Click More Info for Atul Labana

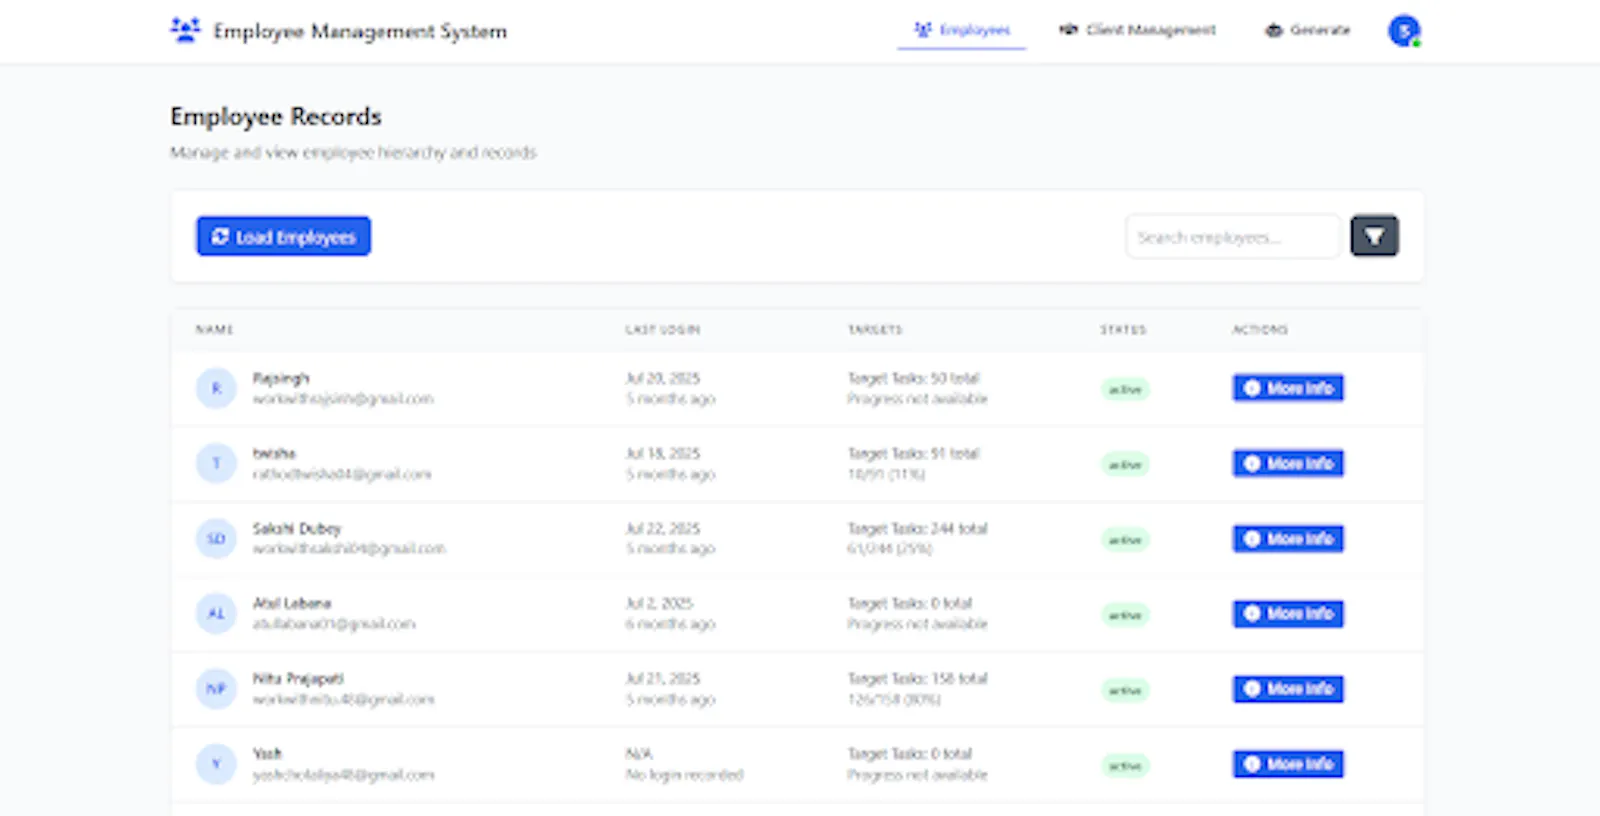pos(1288,613)
